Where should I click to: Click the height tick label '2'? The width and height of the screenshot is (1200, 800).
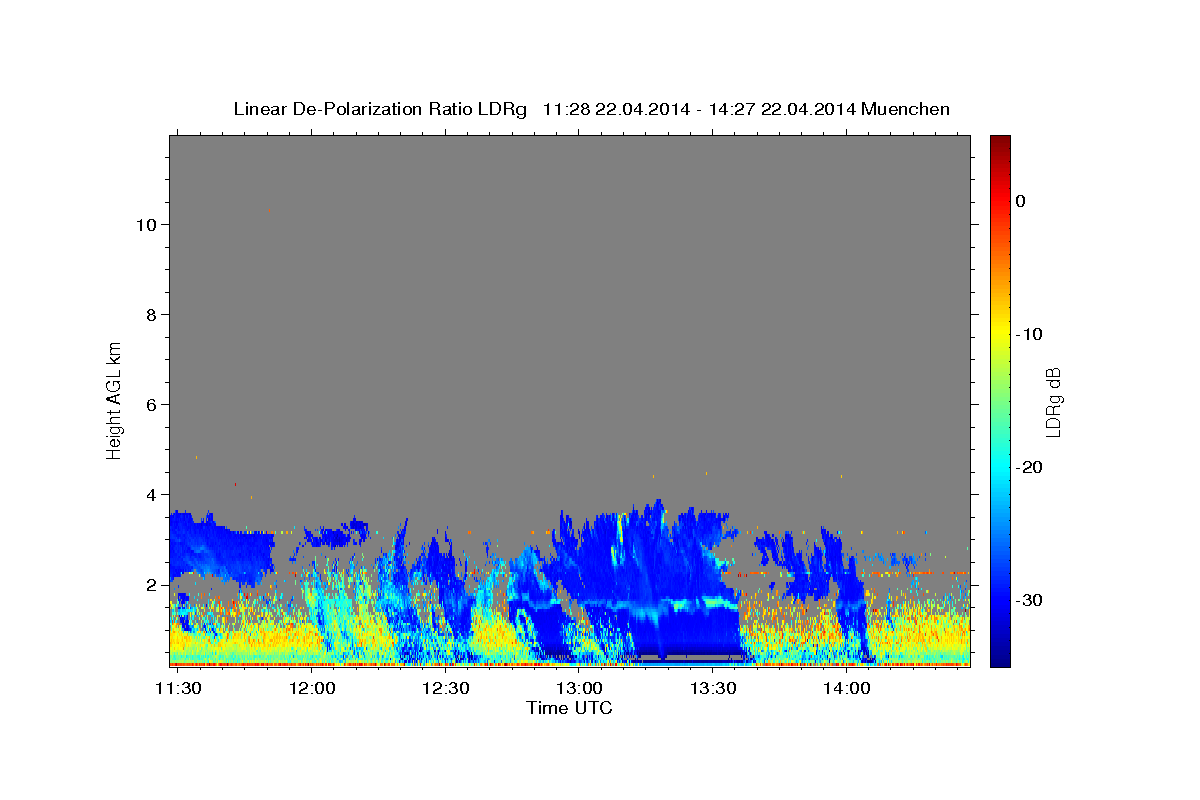click(152, 584)
